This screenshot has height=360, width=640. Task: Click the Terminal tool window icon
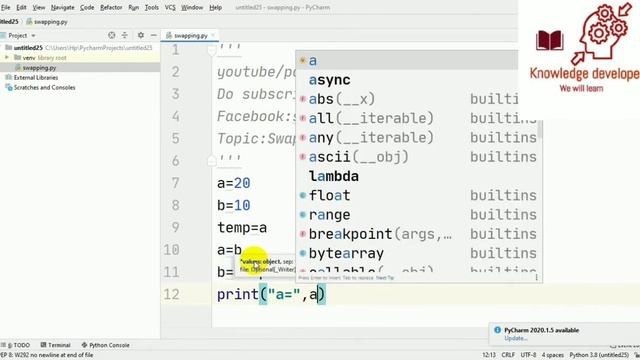pos(44,345)
